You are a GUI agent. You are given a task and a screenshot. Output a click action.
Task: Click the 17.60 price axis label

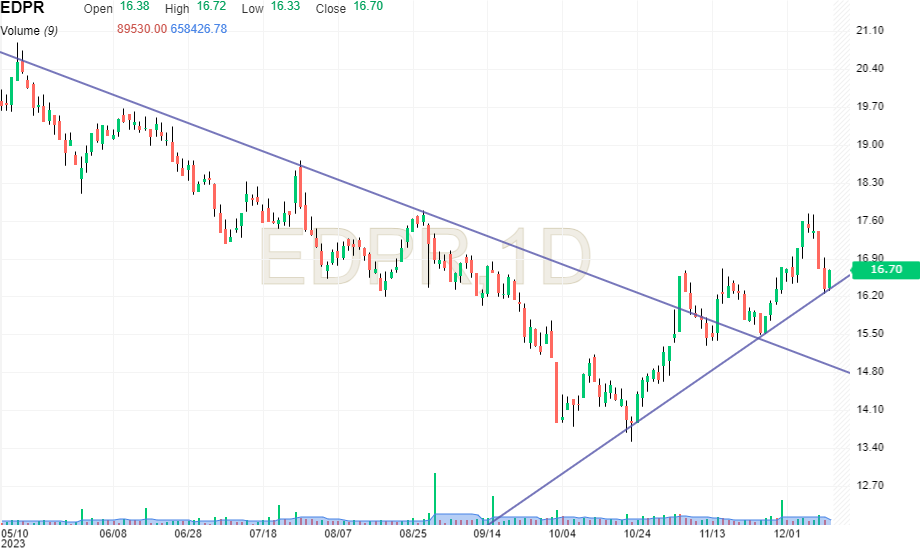pos(870,221)
